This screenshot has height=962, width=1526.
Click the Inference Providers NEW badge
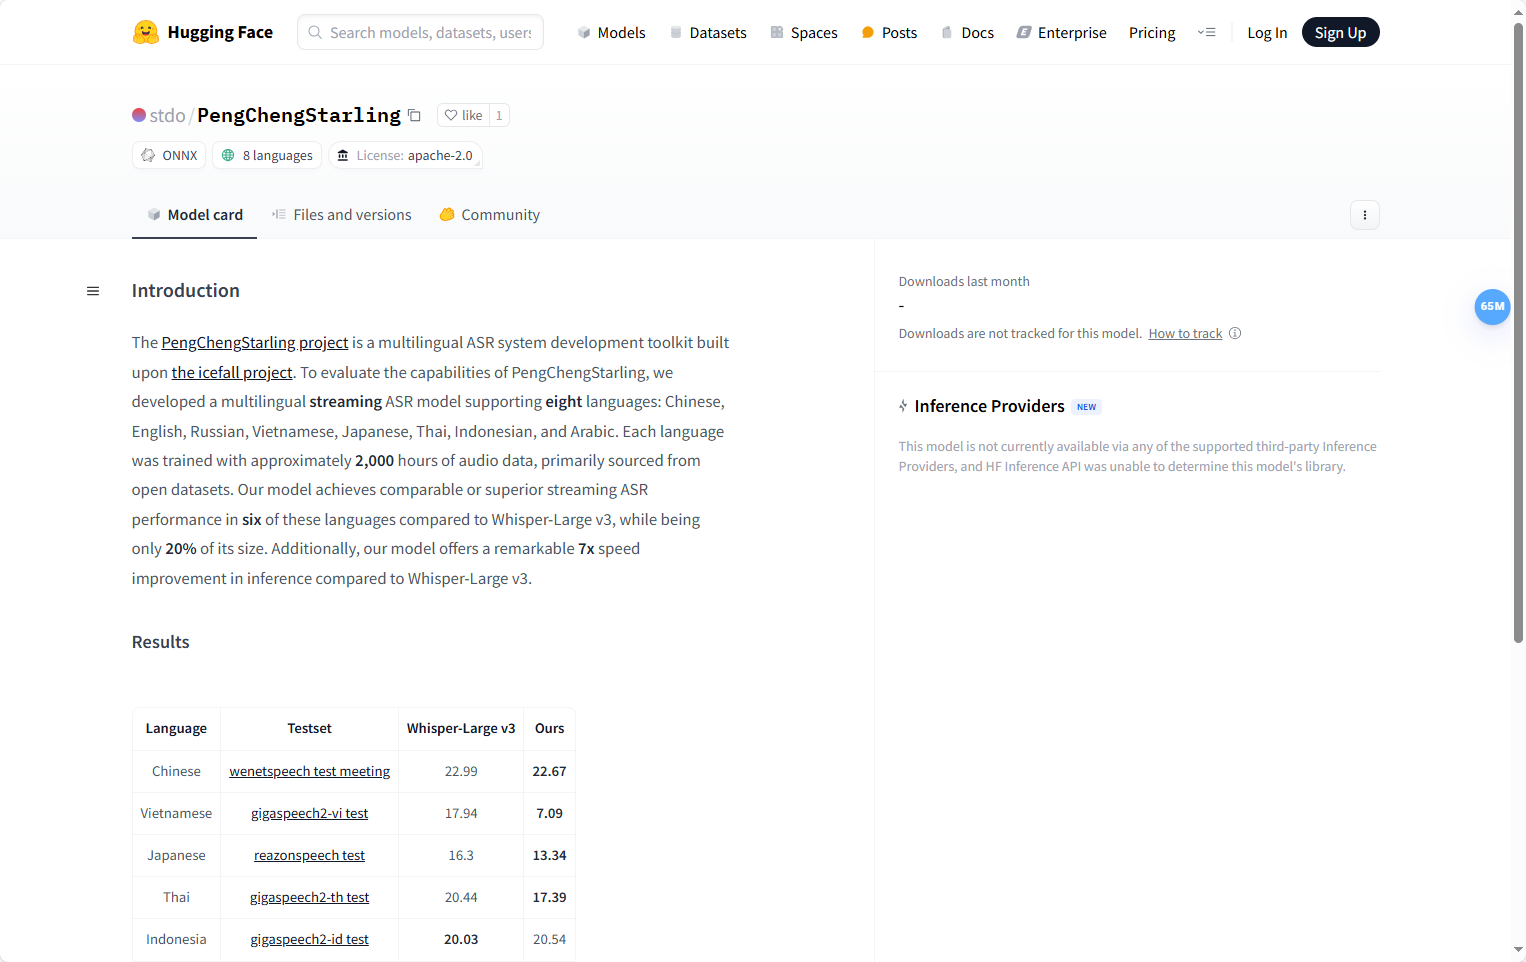coord(1086,407)
